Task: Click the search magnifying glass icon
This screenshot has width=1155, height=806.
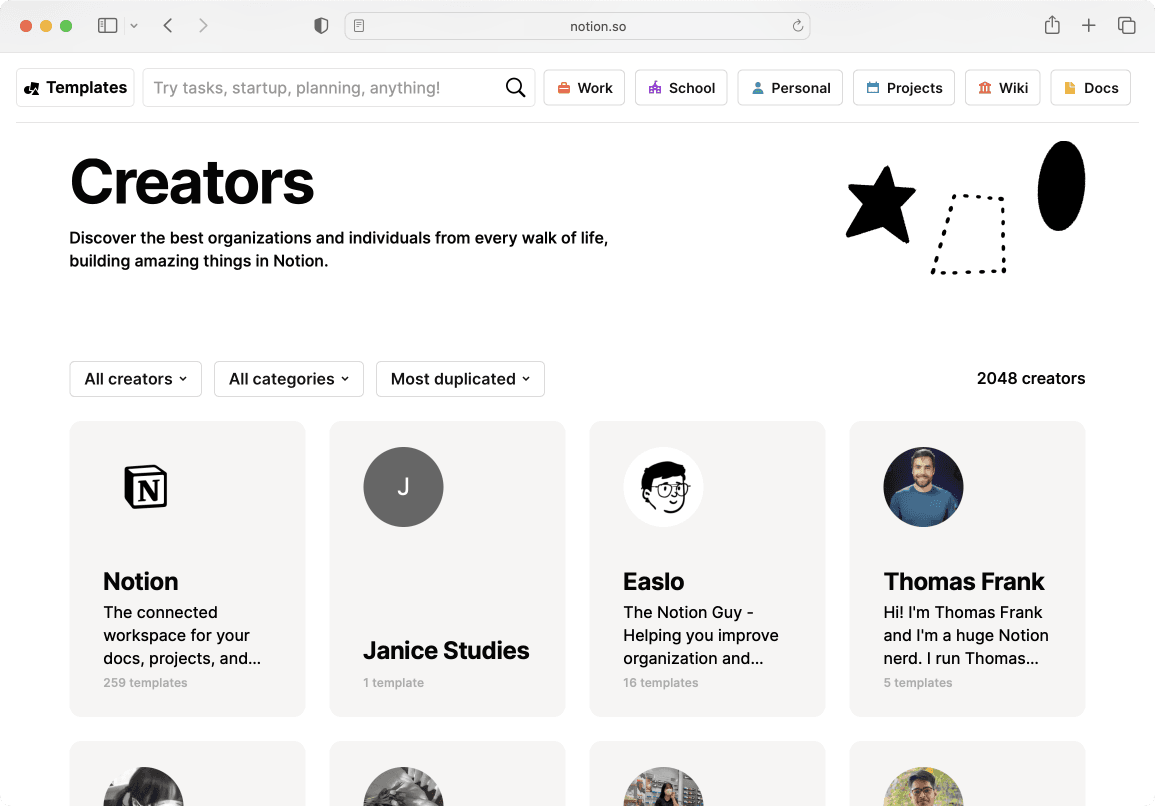Action: point(515,88)
